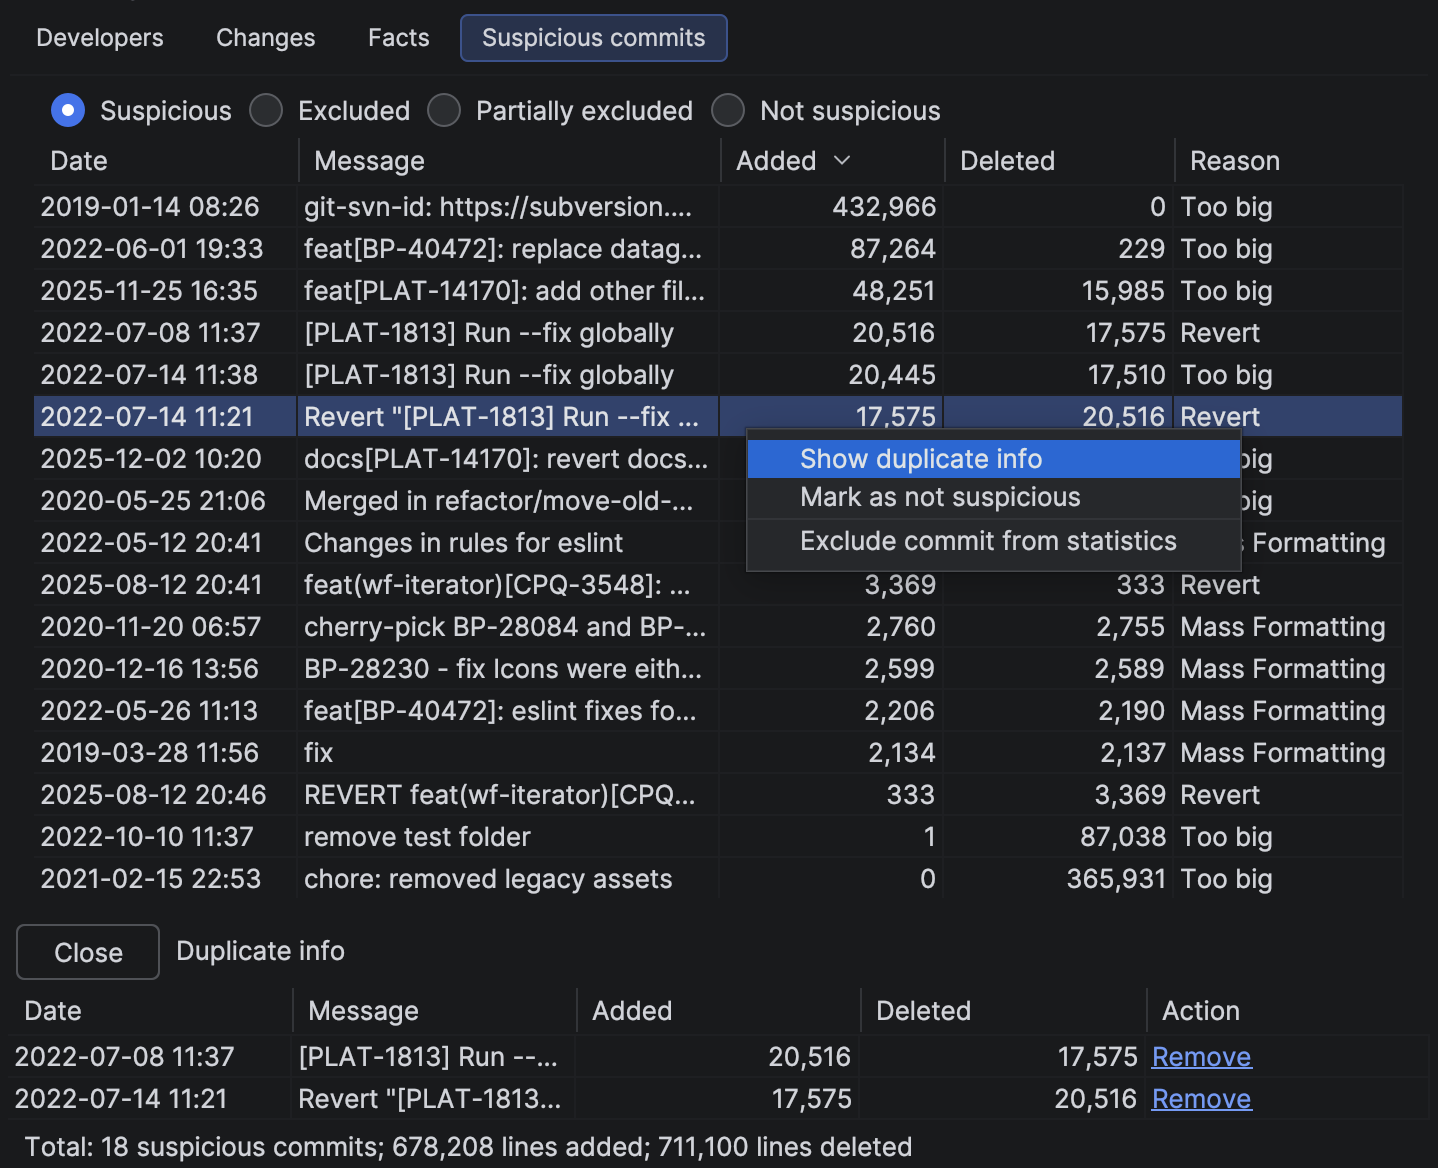The height and width of the screenshot is (1168, 1438).
Task: Switch to the Facts tab
Action: point(397,37)
